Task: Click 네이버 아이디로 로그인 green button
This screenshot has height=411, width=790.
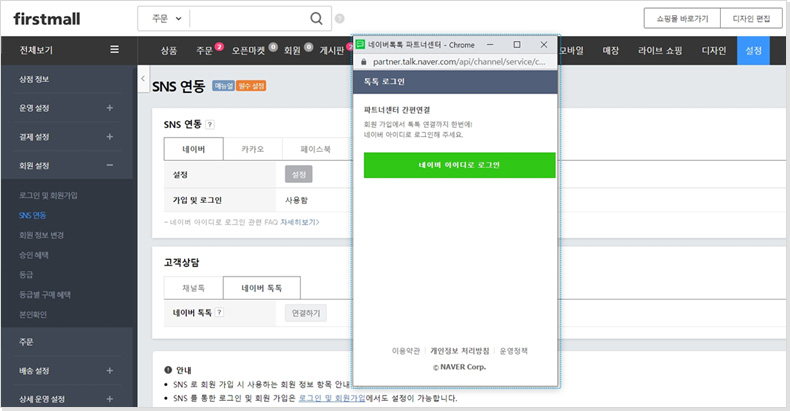Action: [459, 165]
